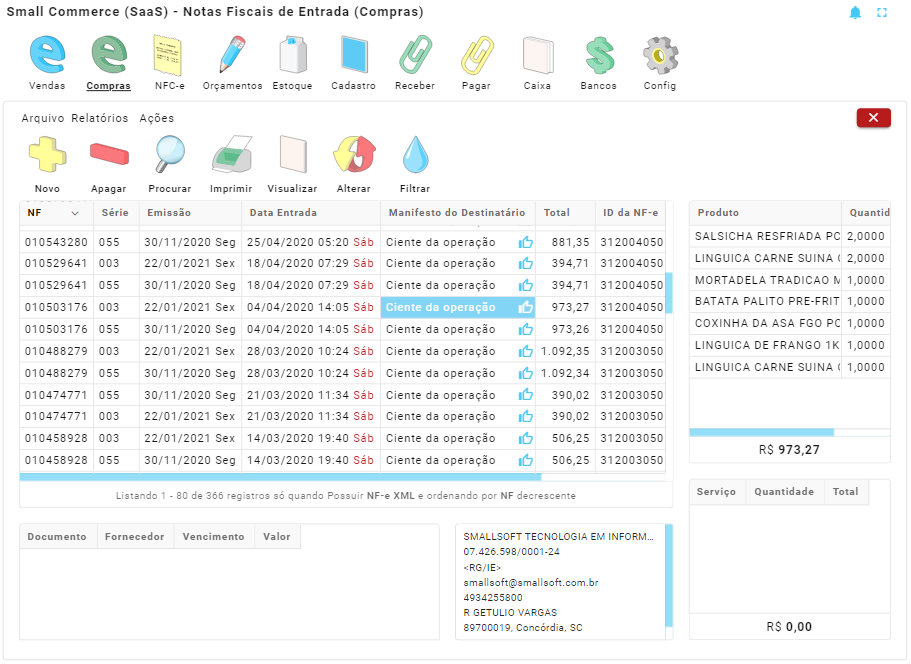This screenshot has width=911, height=664.
Task: Open the Vendas module icon
Action: coord(47,56)
